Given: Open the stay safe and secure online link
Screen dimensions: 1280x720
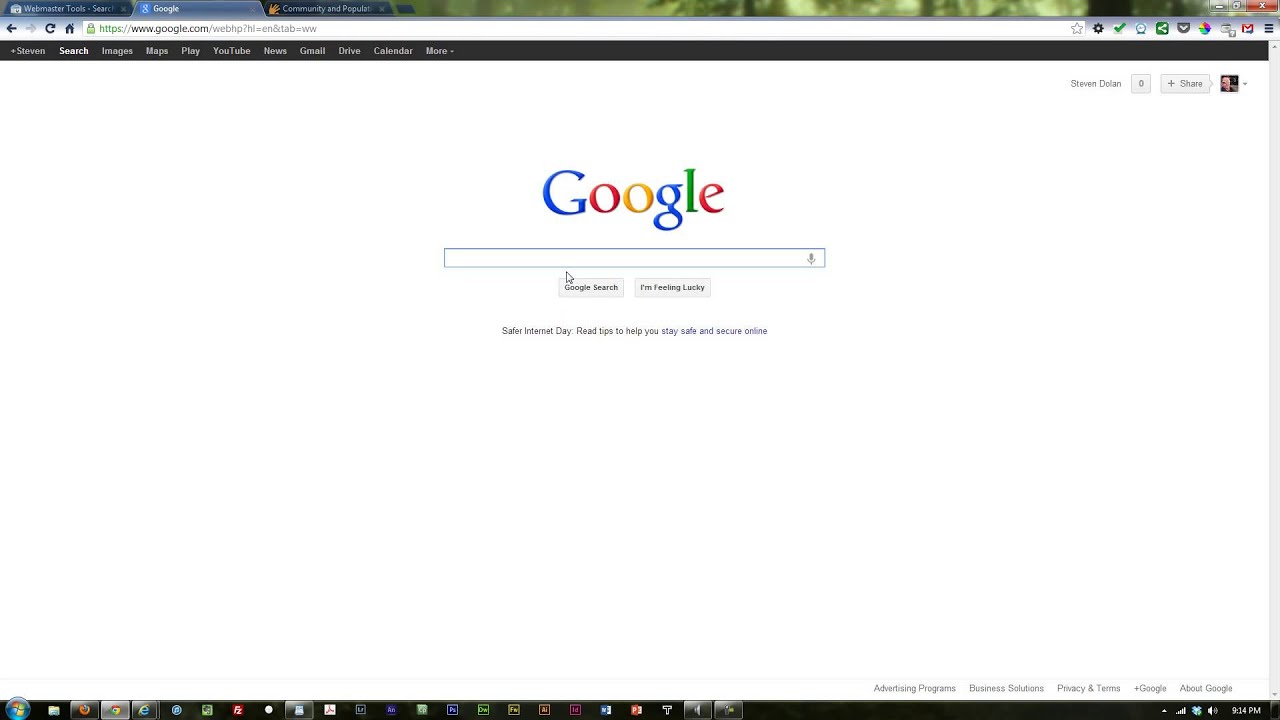Looking at the screenshot, I should coord(714,331).
